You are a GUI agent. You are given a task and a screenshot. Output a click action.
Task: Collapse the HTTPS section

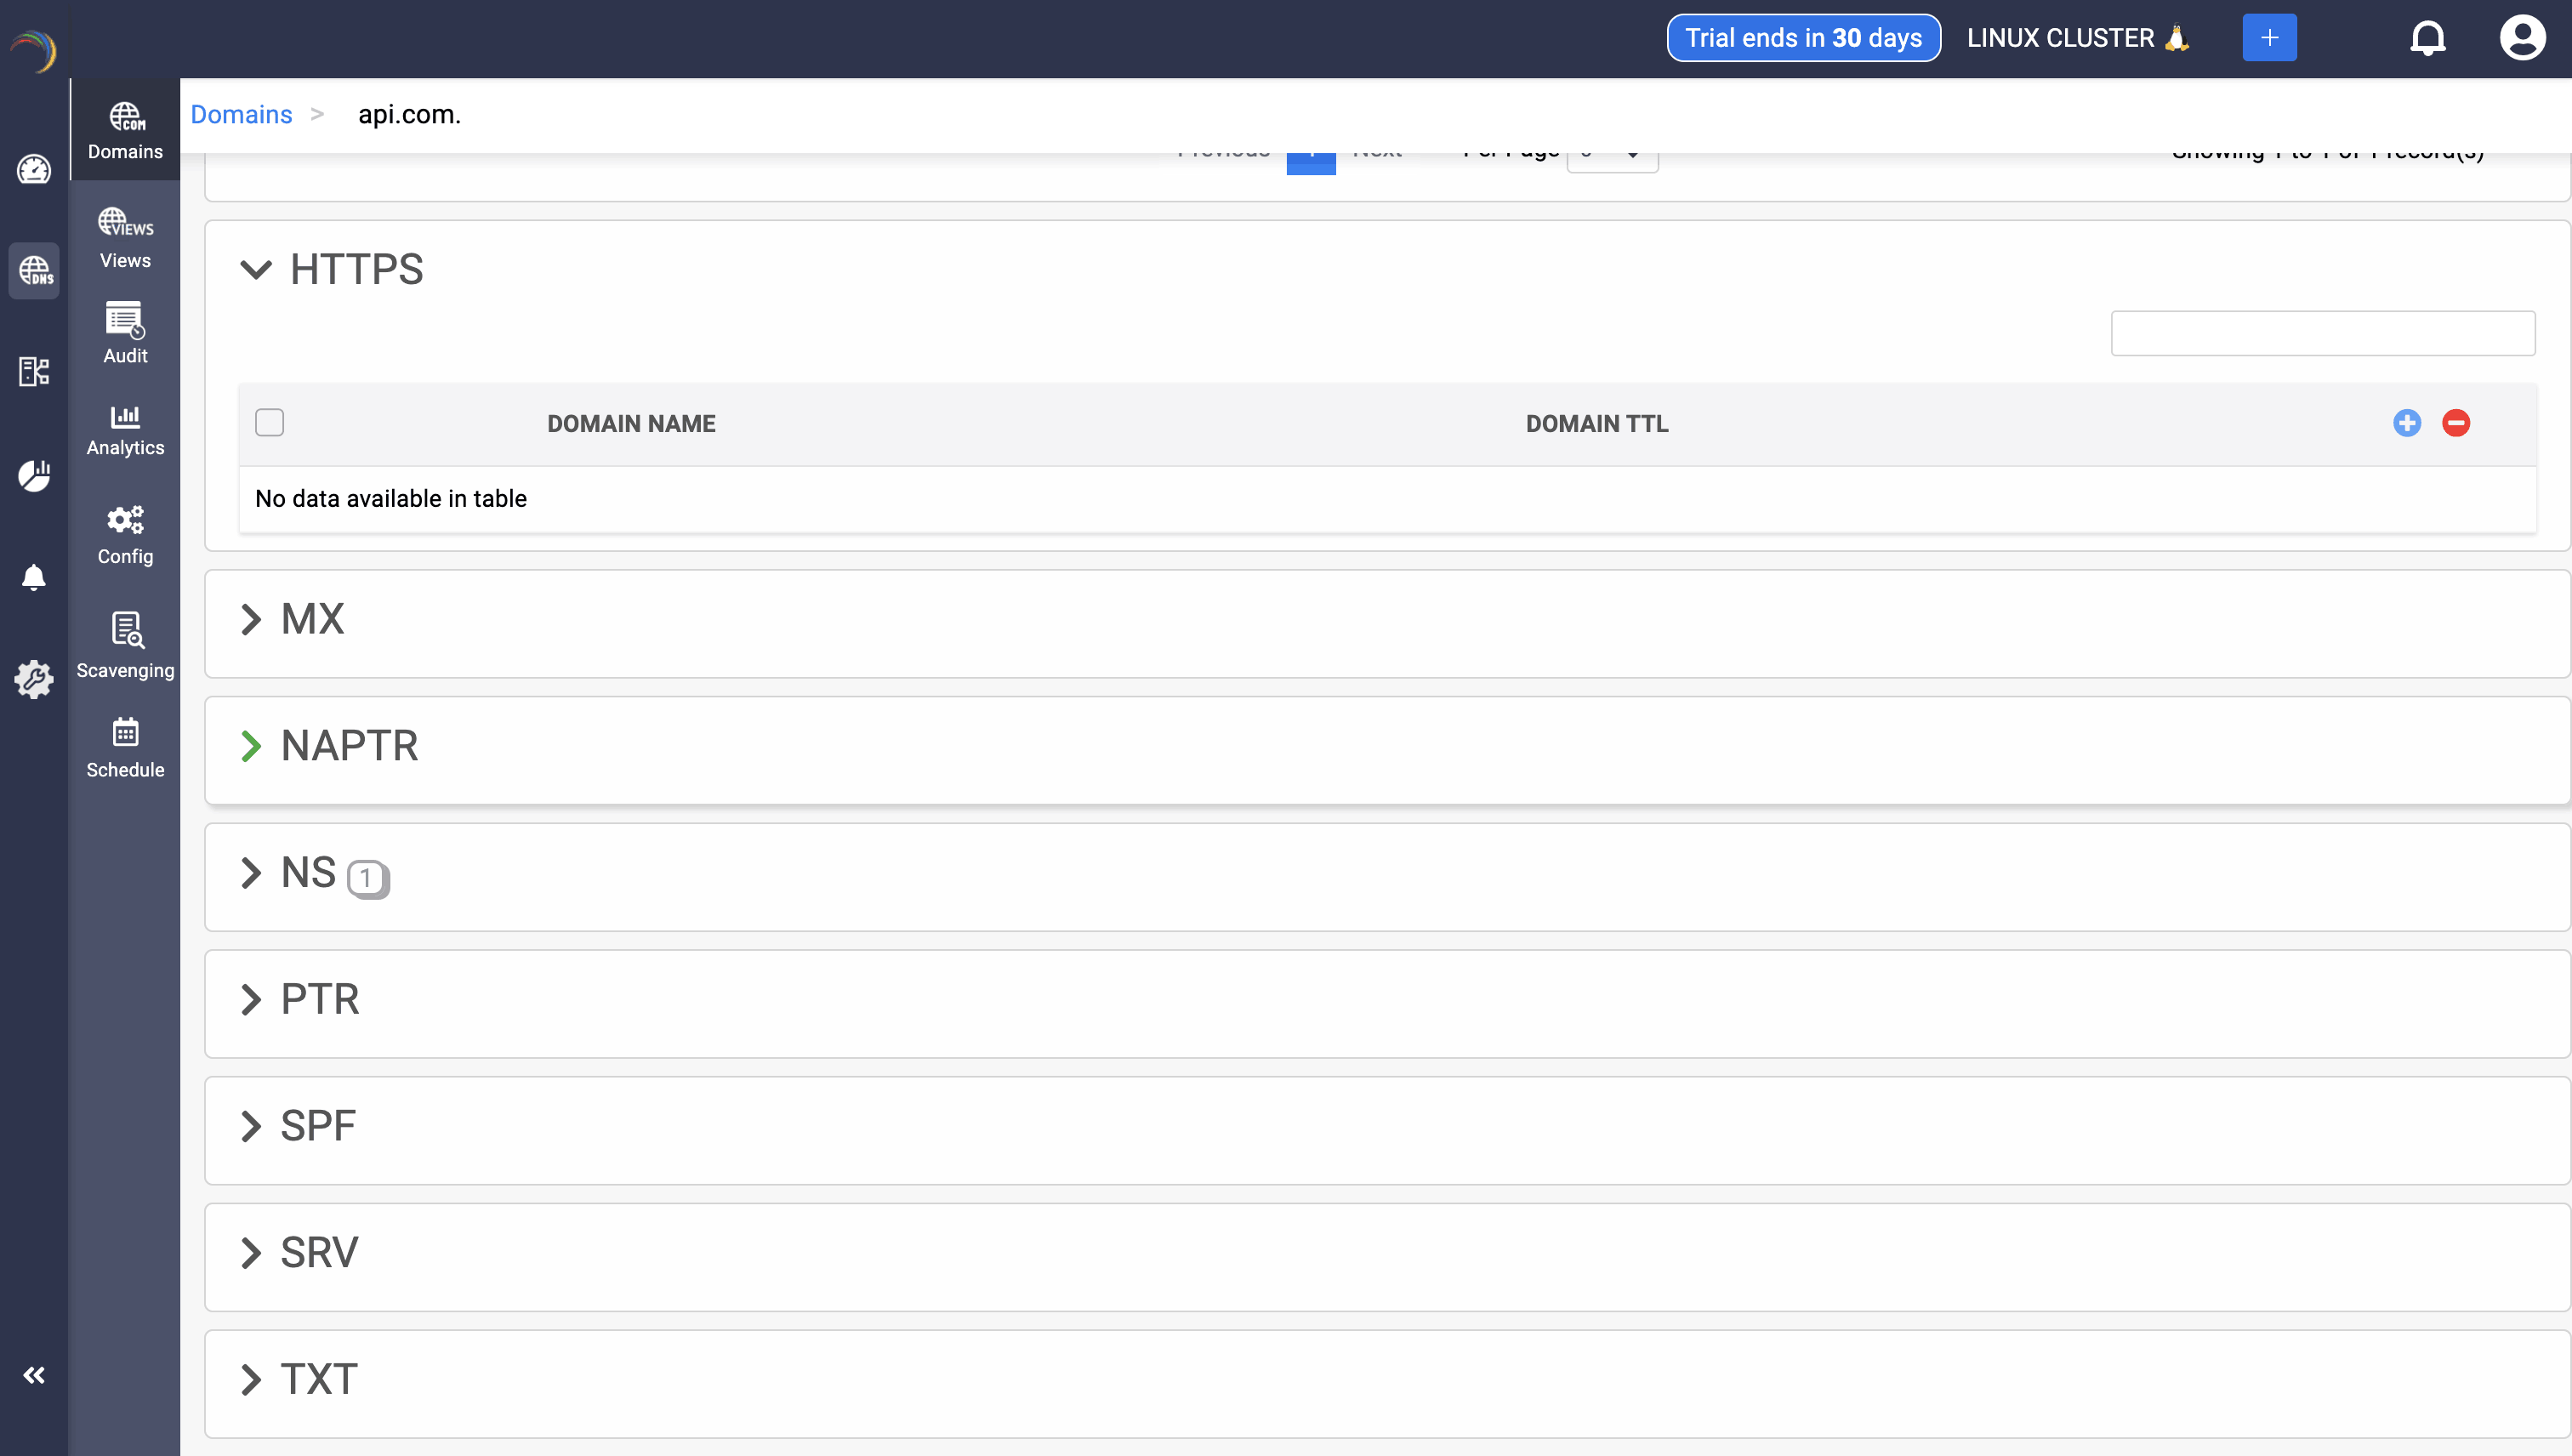(256, 270)
